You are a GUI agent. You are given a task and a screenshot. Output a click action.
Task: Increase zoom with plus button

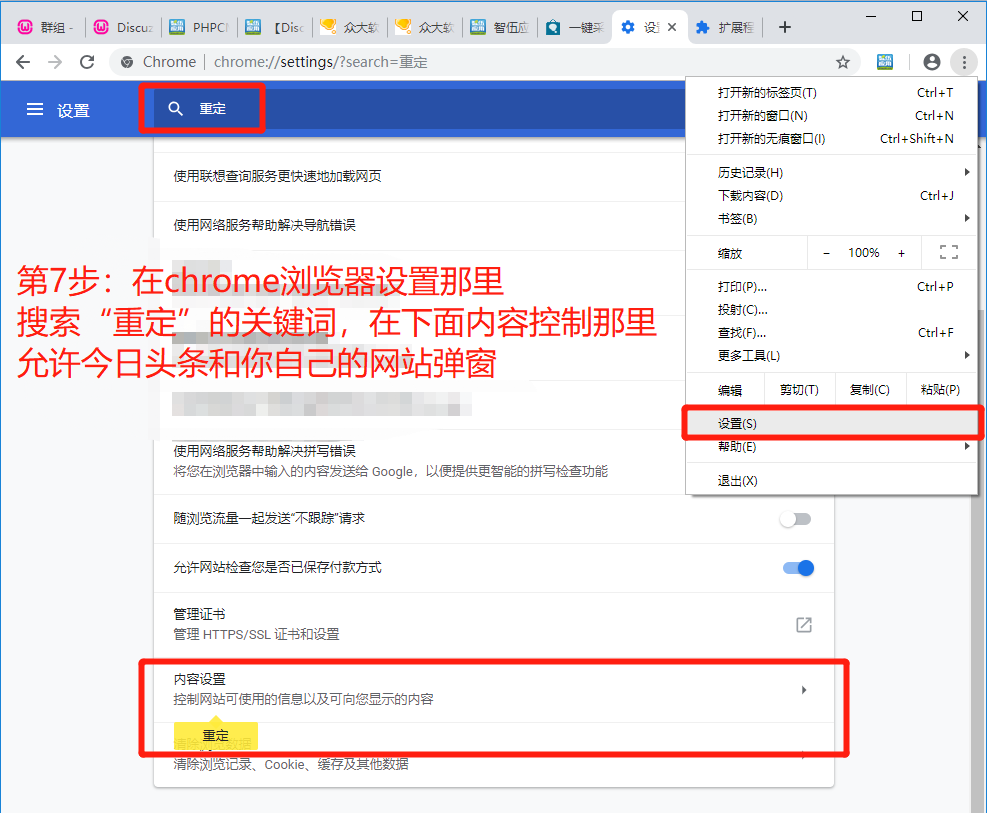[x=901, y=253]
